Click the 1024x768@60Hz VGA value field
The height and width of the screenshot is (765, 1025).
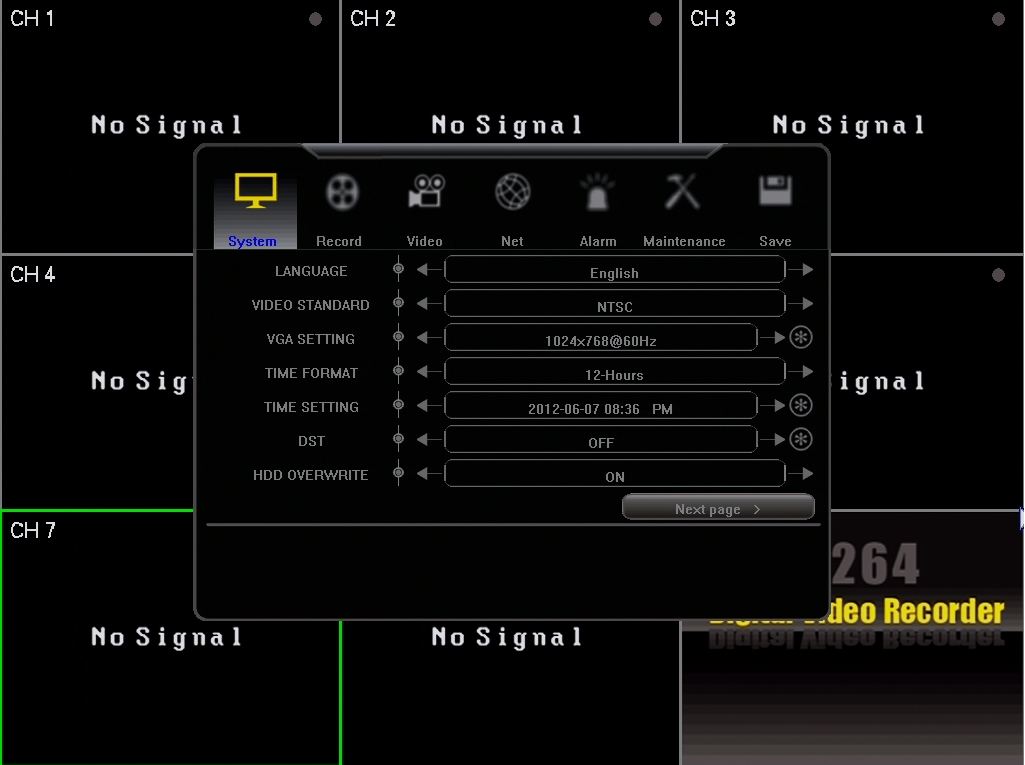click(x=601, y=338)
